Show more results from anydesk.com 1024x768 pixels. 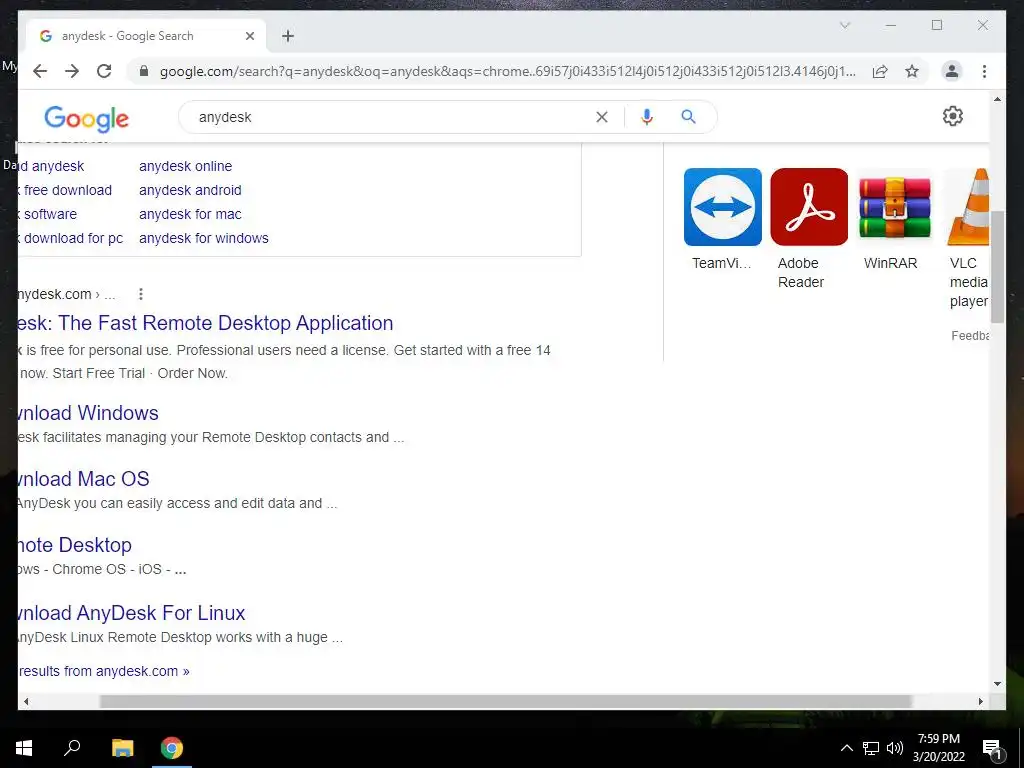pyautogui.click(x=104, y=671)
